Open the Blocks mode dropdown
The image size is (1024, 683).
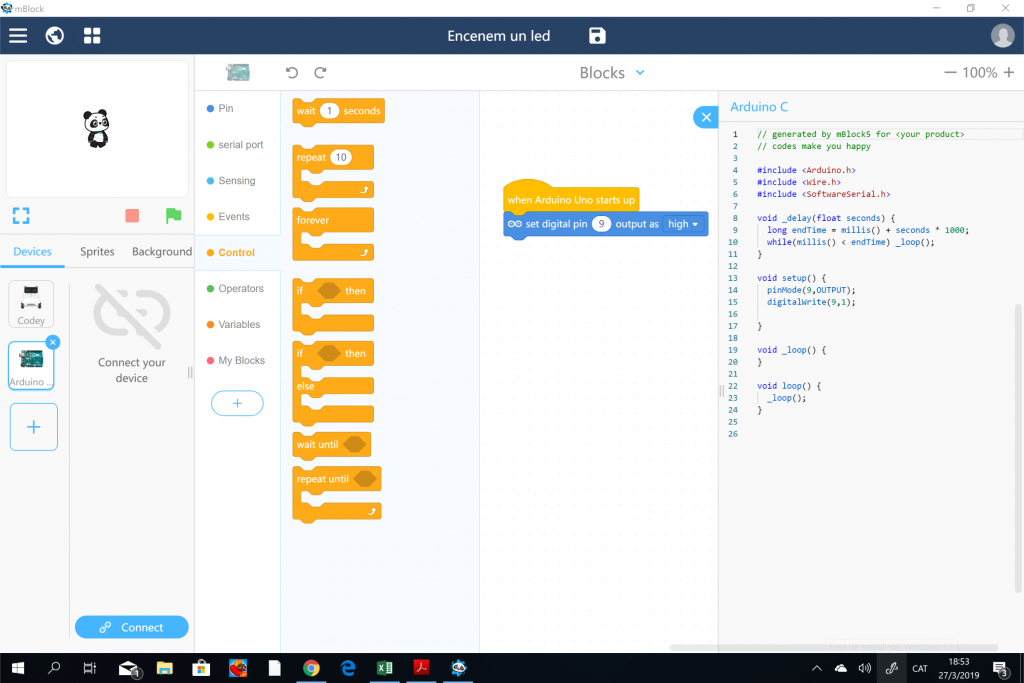click(x=640, y=73)
